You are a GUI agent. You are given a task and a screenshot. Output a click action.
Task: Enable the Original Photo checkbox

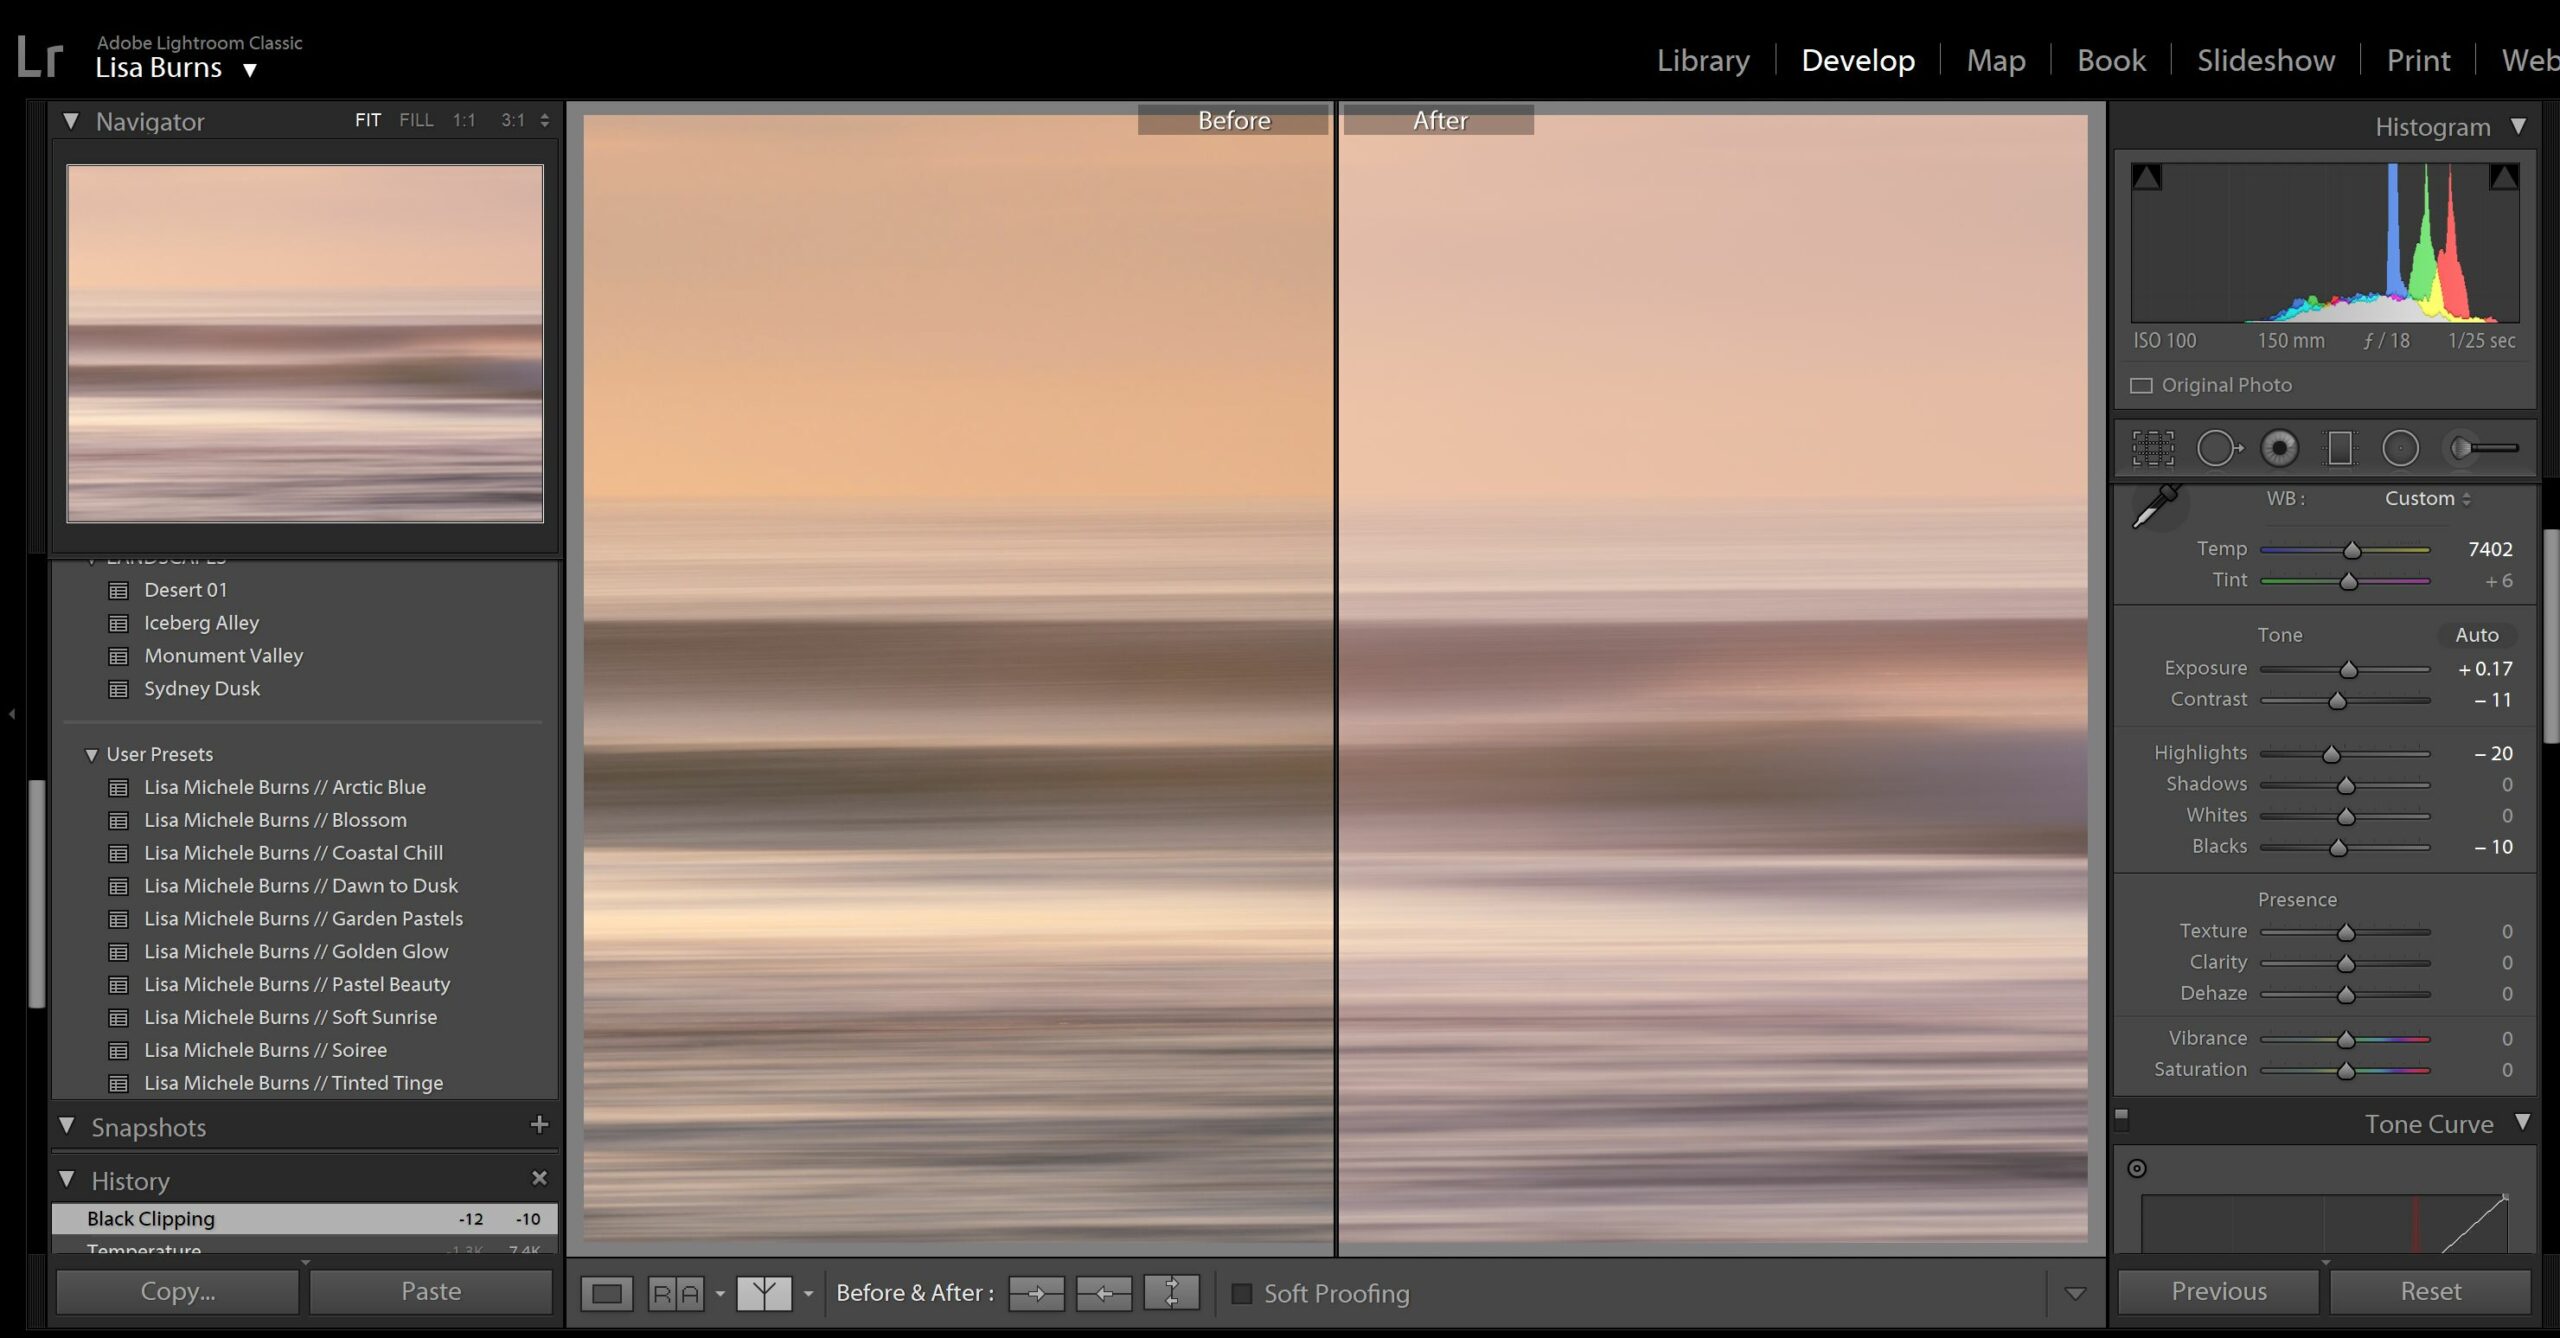point(2141,386)
